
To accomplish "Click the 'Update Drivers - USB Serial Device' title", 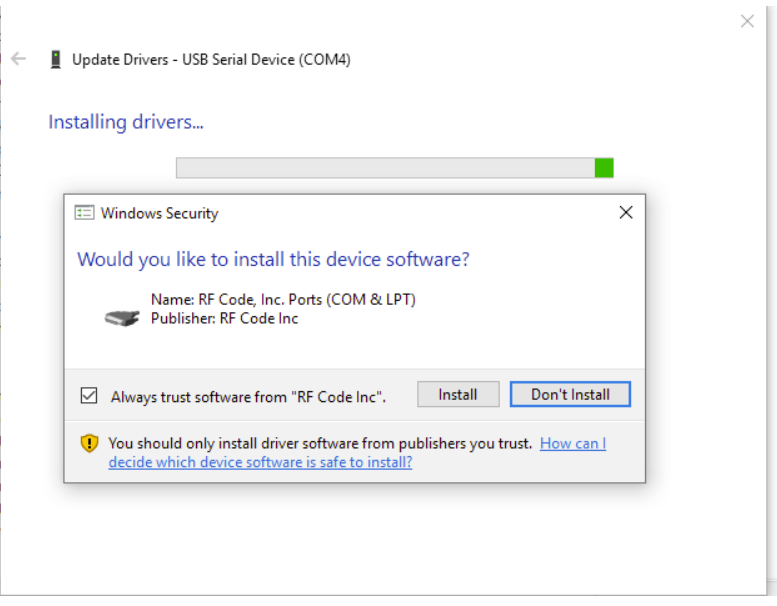I will [x=211, y=59].
